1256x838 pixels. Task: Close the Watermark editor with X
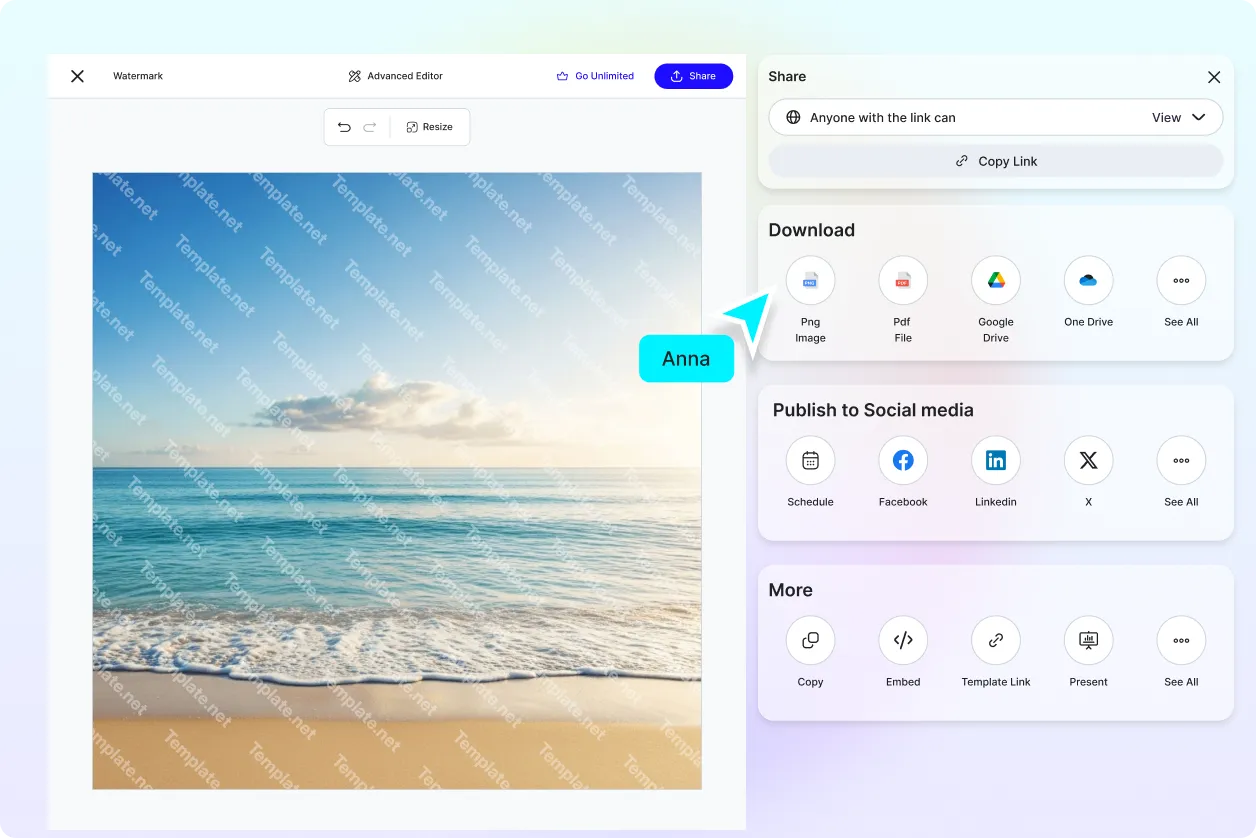[x=77, y=76]
